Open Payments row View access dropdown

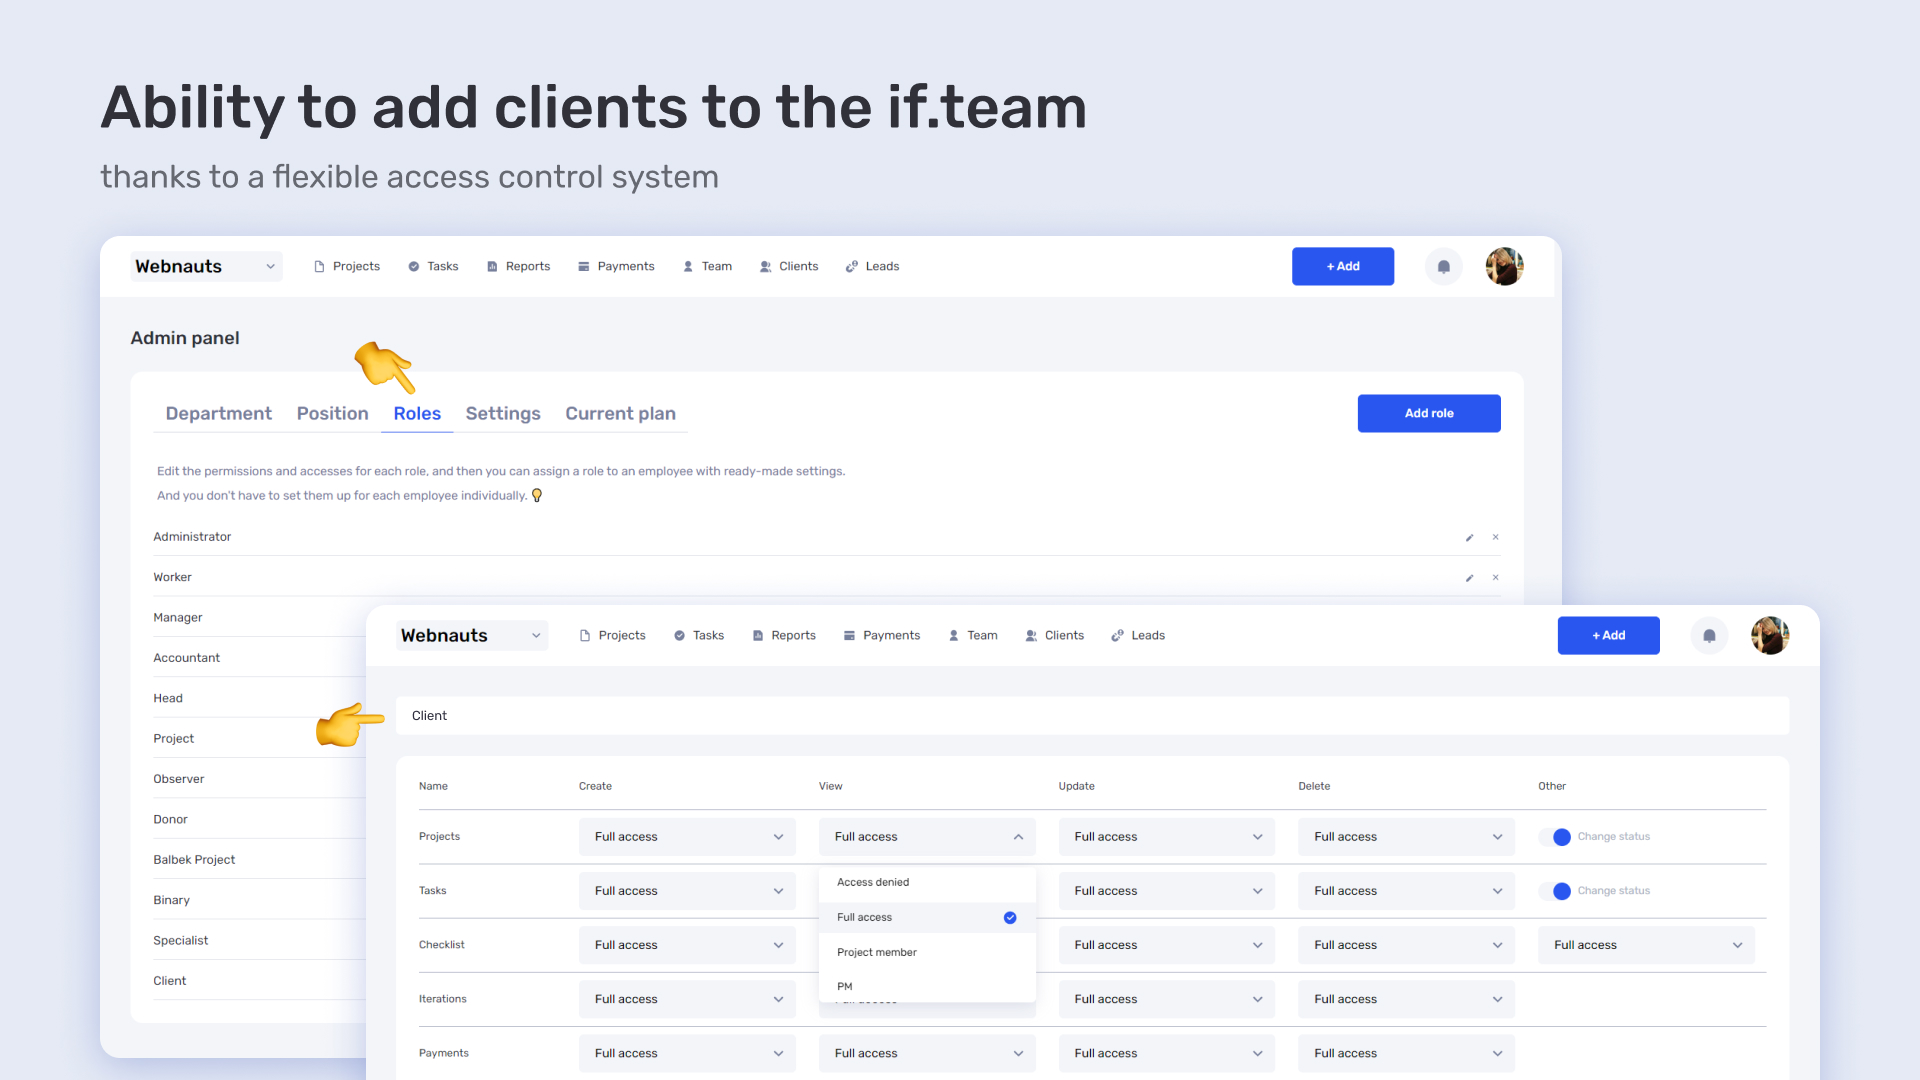point(927,1053)
